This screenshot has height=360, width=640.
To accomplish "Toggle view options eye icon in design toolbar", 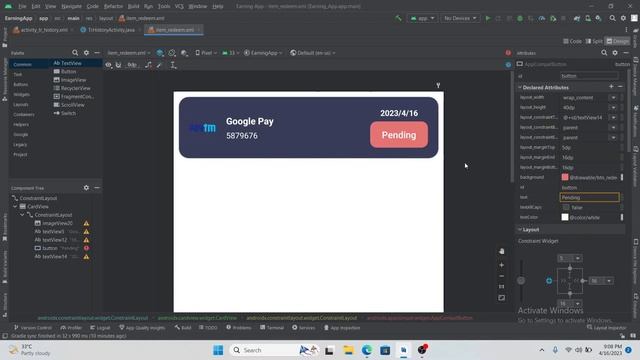I will click(108, 65).
